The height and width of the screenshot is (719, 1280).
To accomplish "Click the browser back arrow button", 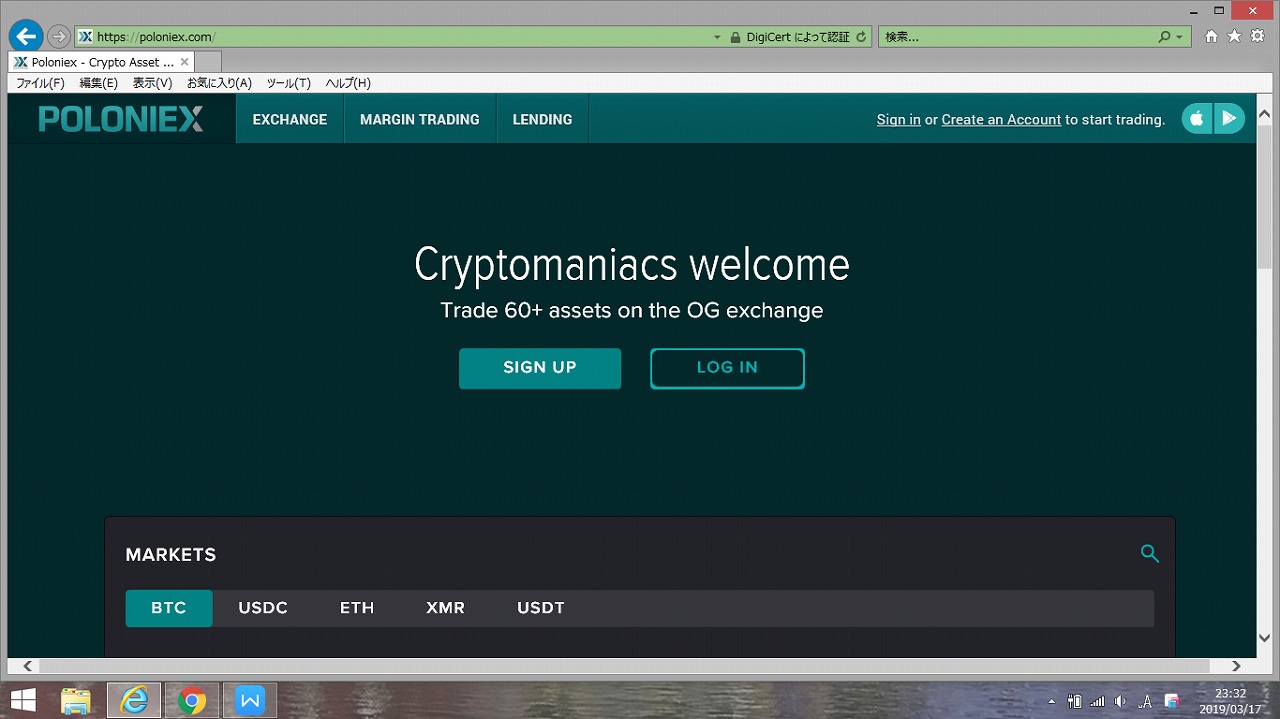I will [24, 37].
